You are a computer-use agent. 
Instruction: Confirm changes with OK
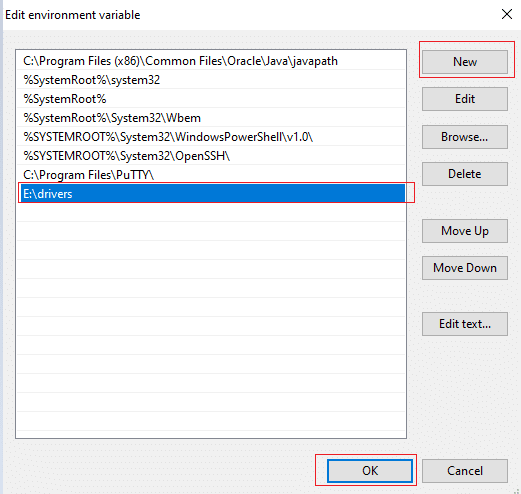(x=370, y=471)
